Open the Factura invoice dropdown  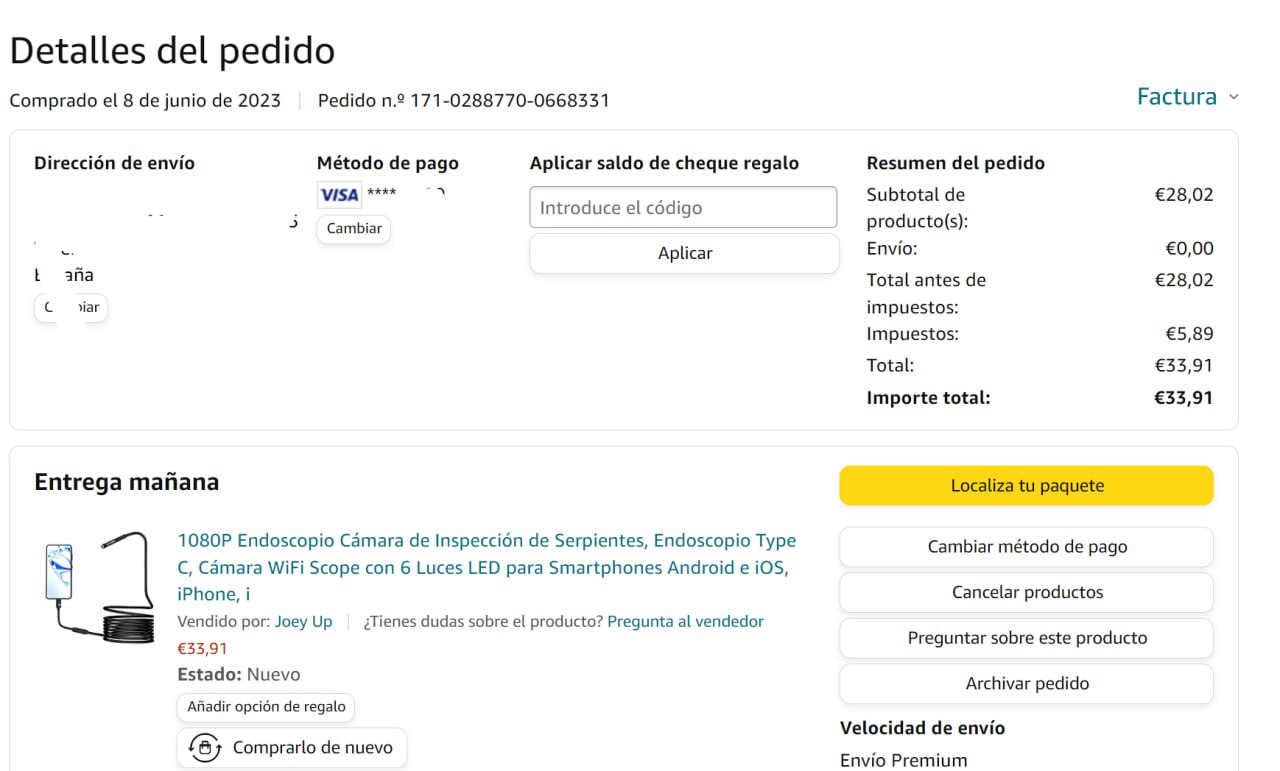[x=1177, y=97]
